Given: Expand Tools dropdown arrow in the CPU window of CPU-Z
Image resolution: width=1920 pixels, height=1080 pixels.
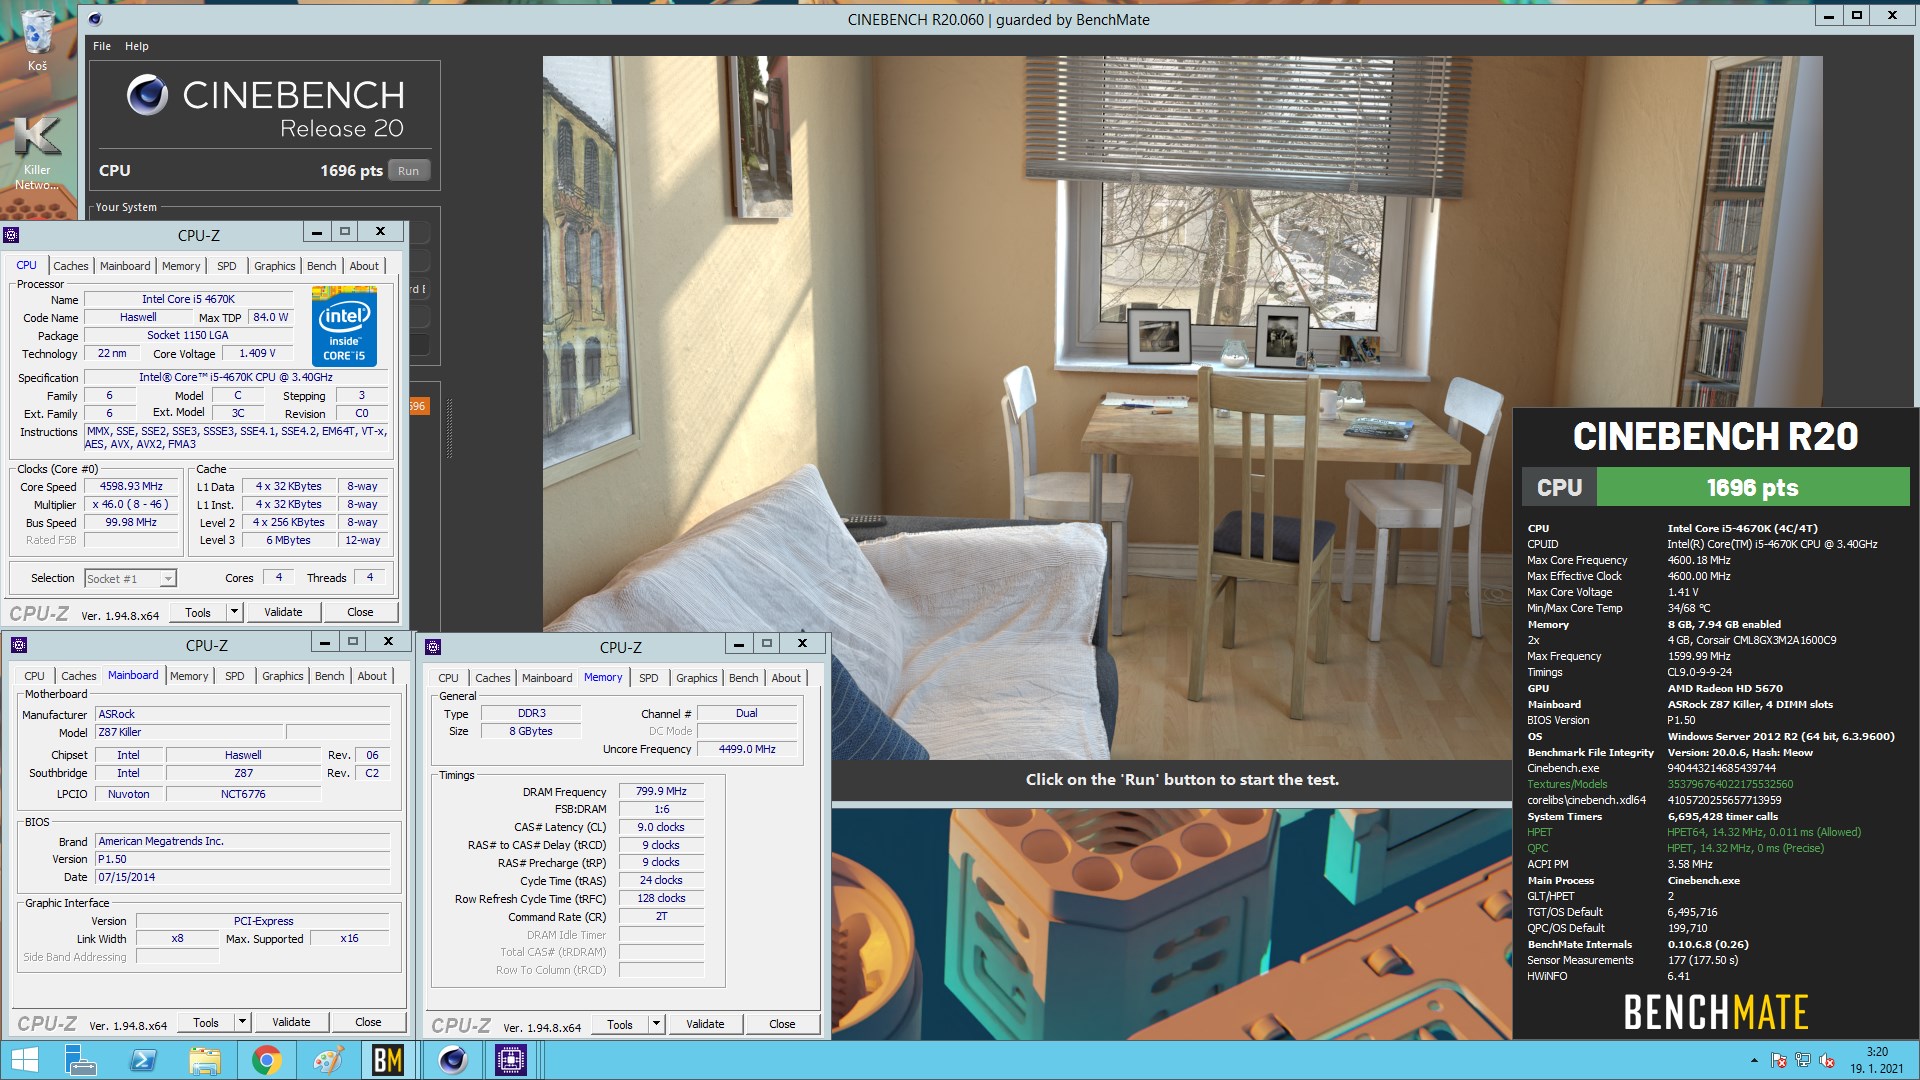Looking at the screenshot, I should (234, 612).
